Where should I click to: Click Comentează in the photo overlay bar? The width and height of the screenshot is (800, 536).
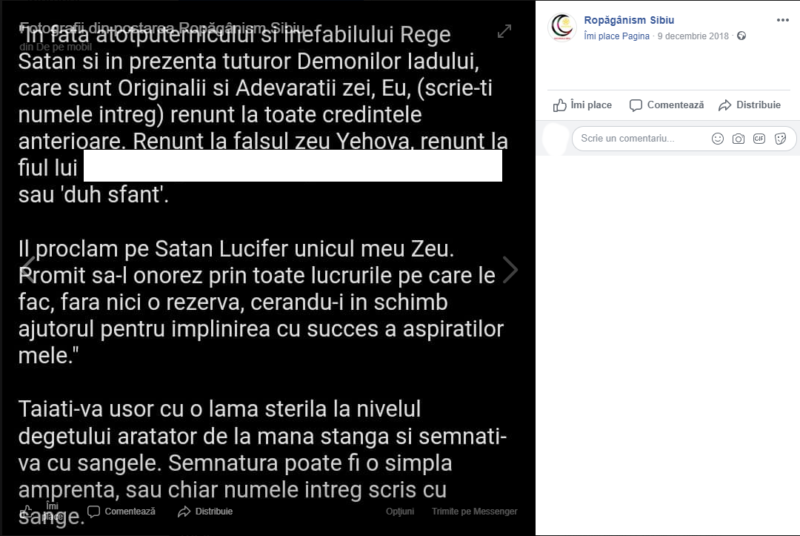click(x=122, y=511)
